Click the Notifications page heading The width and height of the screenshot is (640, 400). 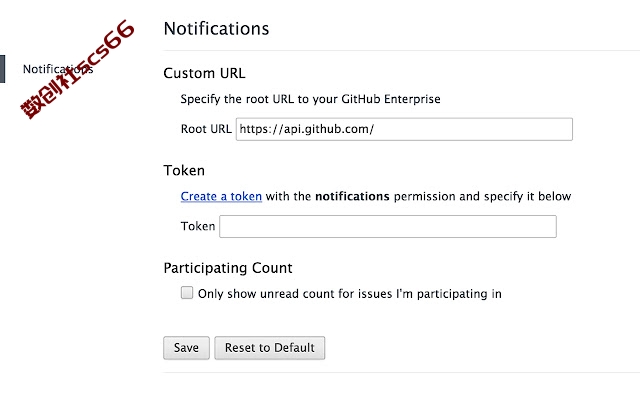click(x=216, y=29)
